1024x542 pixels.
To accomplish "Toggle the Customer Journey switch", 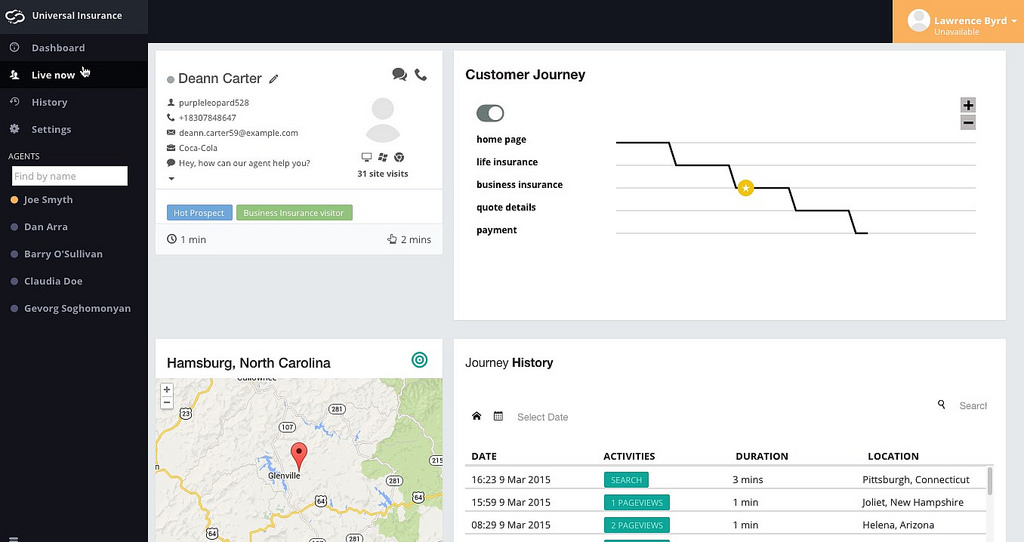I will point(490,113).
